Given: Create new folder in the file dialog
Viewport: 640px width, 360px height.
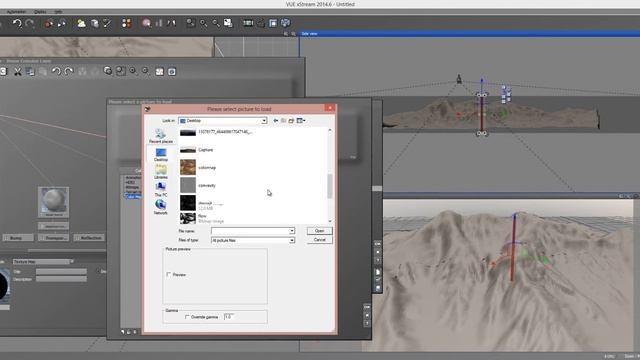Looking at the screenshot, I should 291,121.
